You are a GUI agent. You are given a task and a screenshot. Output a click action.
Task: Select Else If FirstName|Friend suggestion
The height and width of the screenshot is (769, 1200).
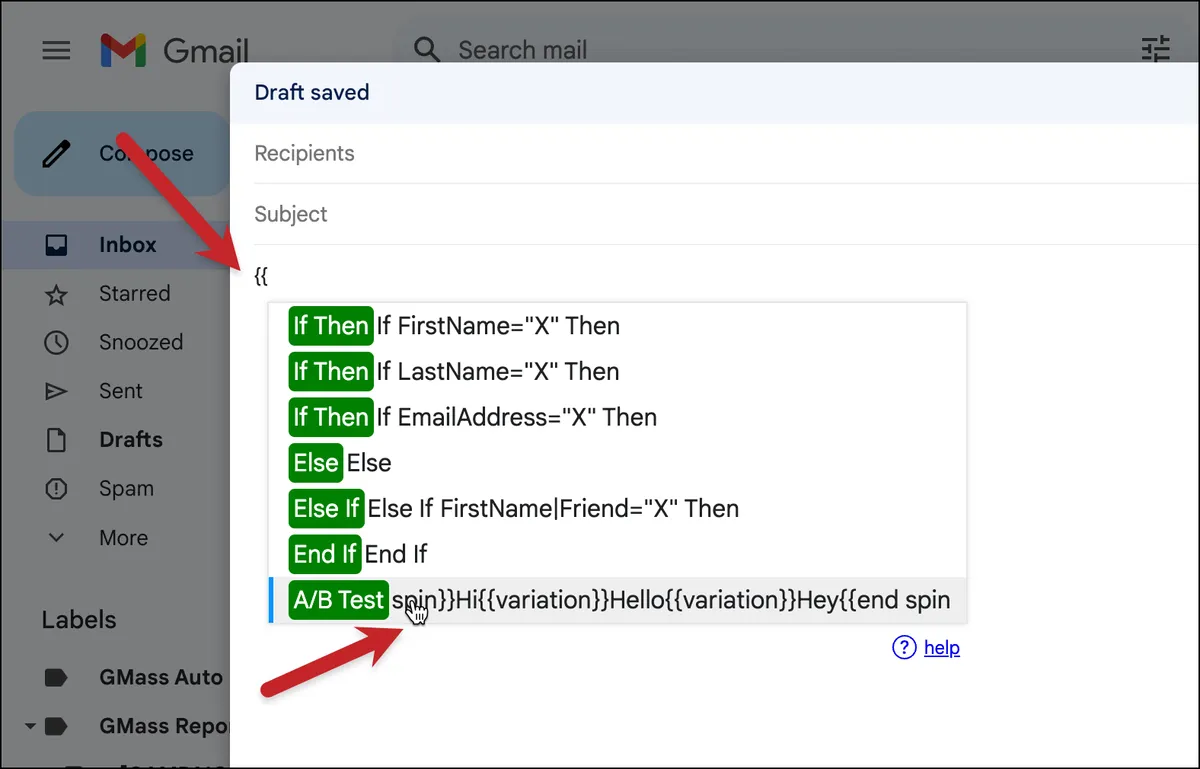617,508
